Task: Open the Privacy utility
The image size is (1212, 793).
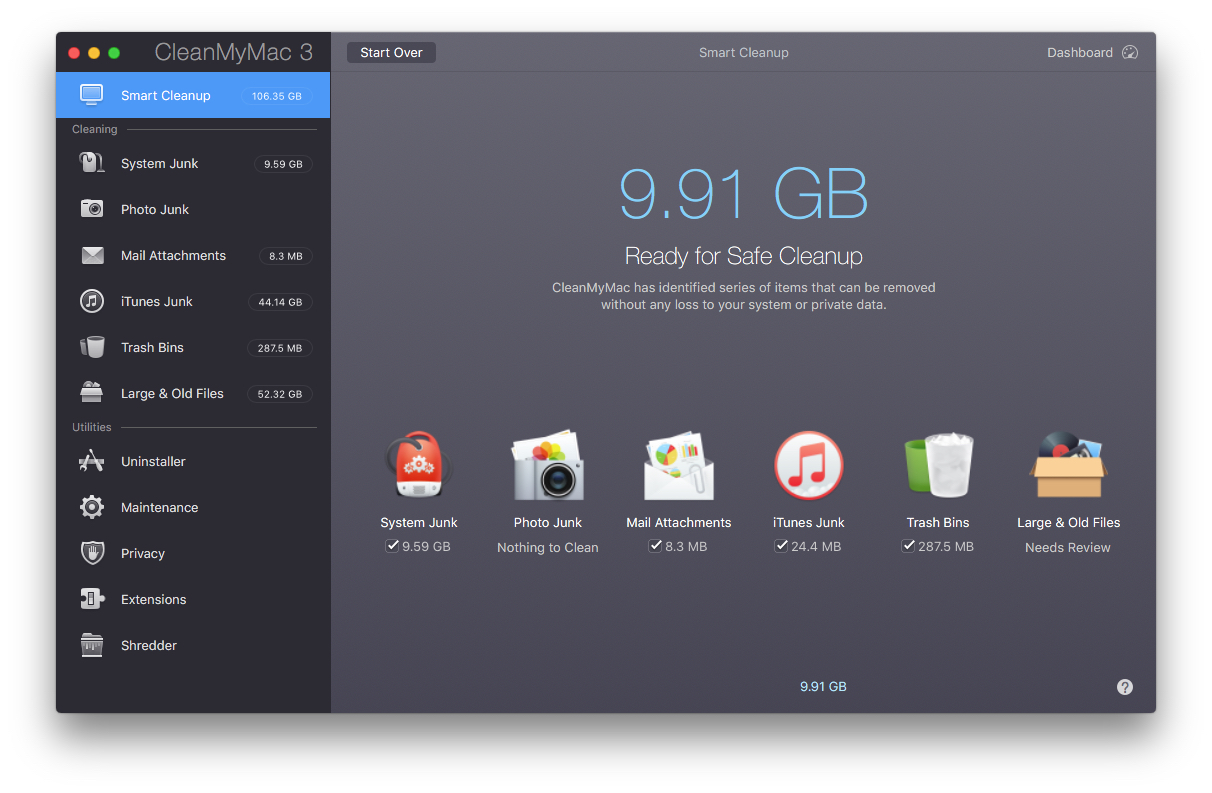Action: coord(193,553)
